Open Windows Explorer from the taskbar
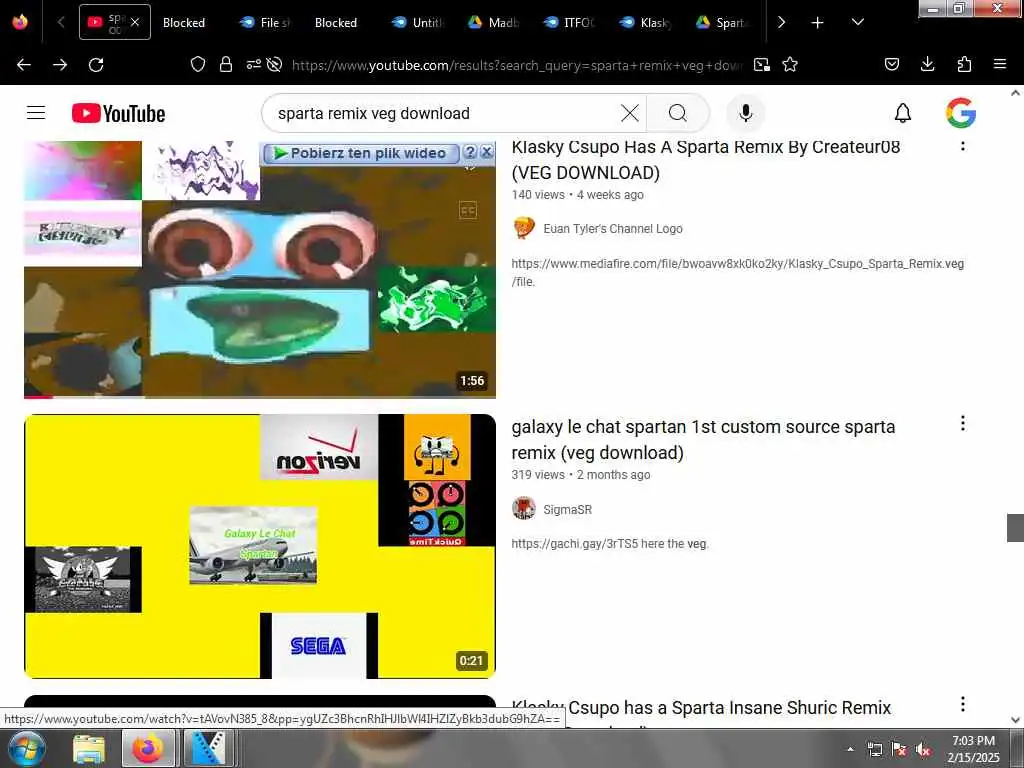Screen dimensions: 1024x768 [89, 748]
